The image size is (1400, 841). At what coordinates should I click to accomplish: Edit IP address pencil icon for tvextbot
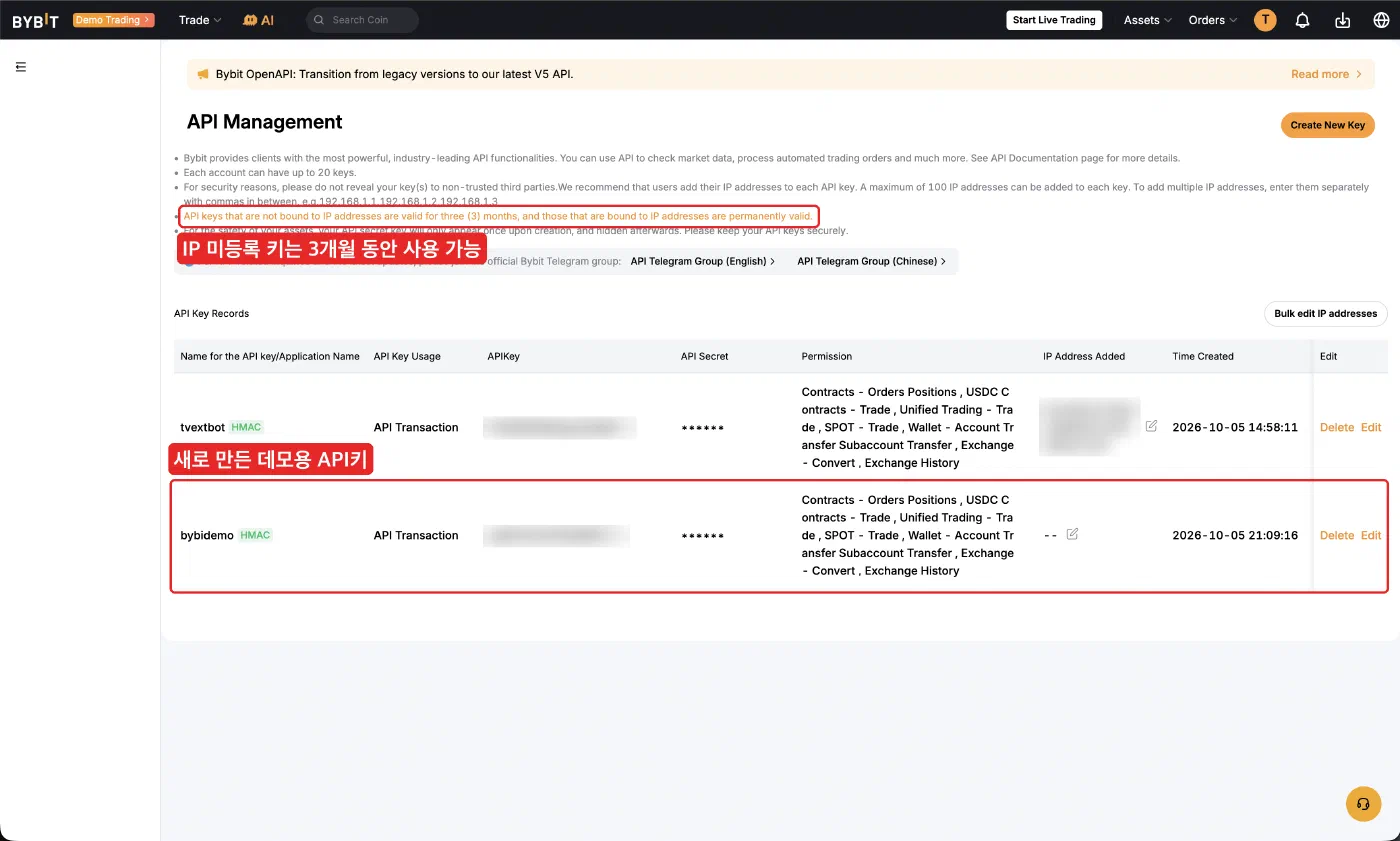tap(1151, 426)
